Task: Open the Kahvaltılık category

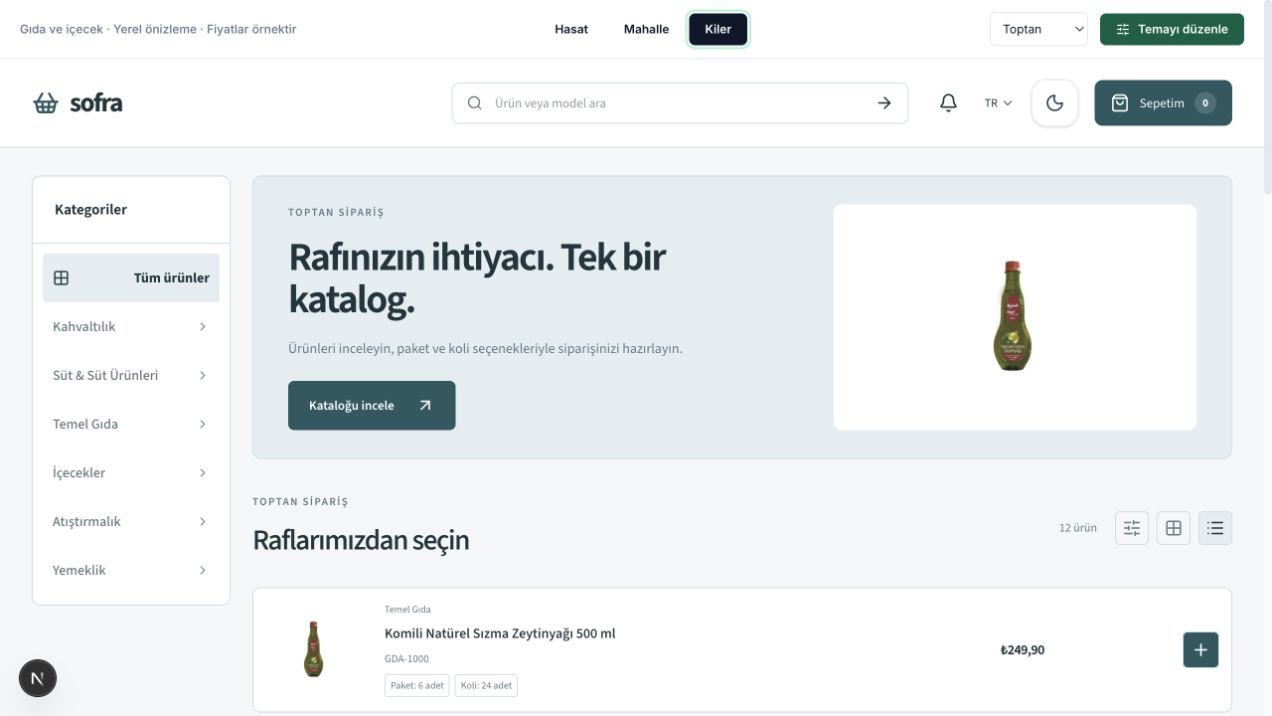Action: [131, 327]
